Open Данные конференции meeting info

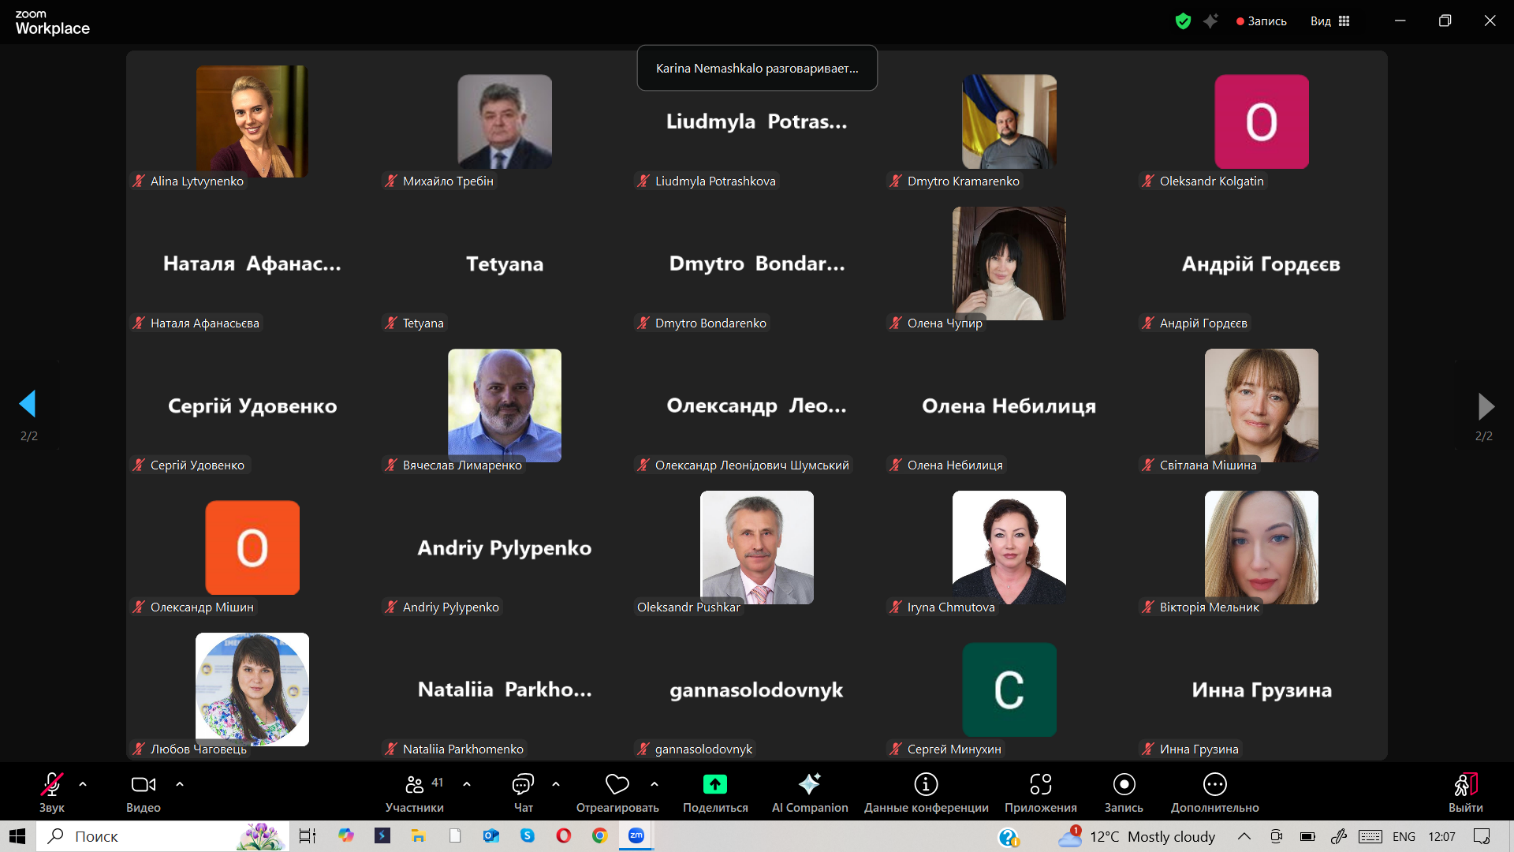[926, 792]
